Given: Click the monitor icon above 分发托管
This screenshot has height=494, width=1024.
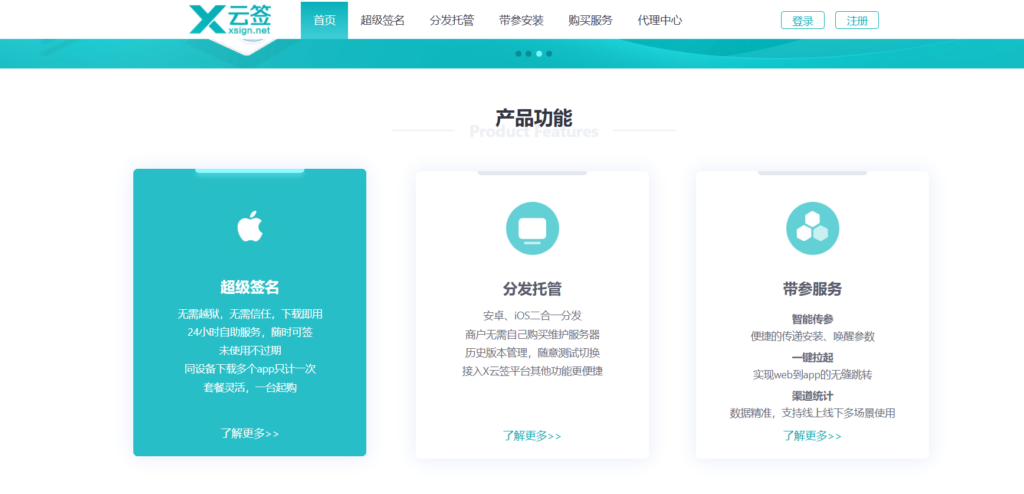Looking at the screenshot, I should (x=532, y=227).
